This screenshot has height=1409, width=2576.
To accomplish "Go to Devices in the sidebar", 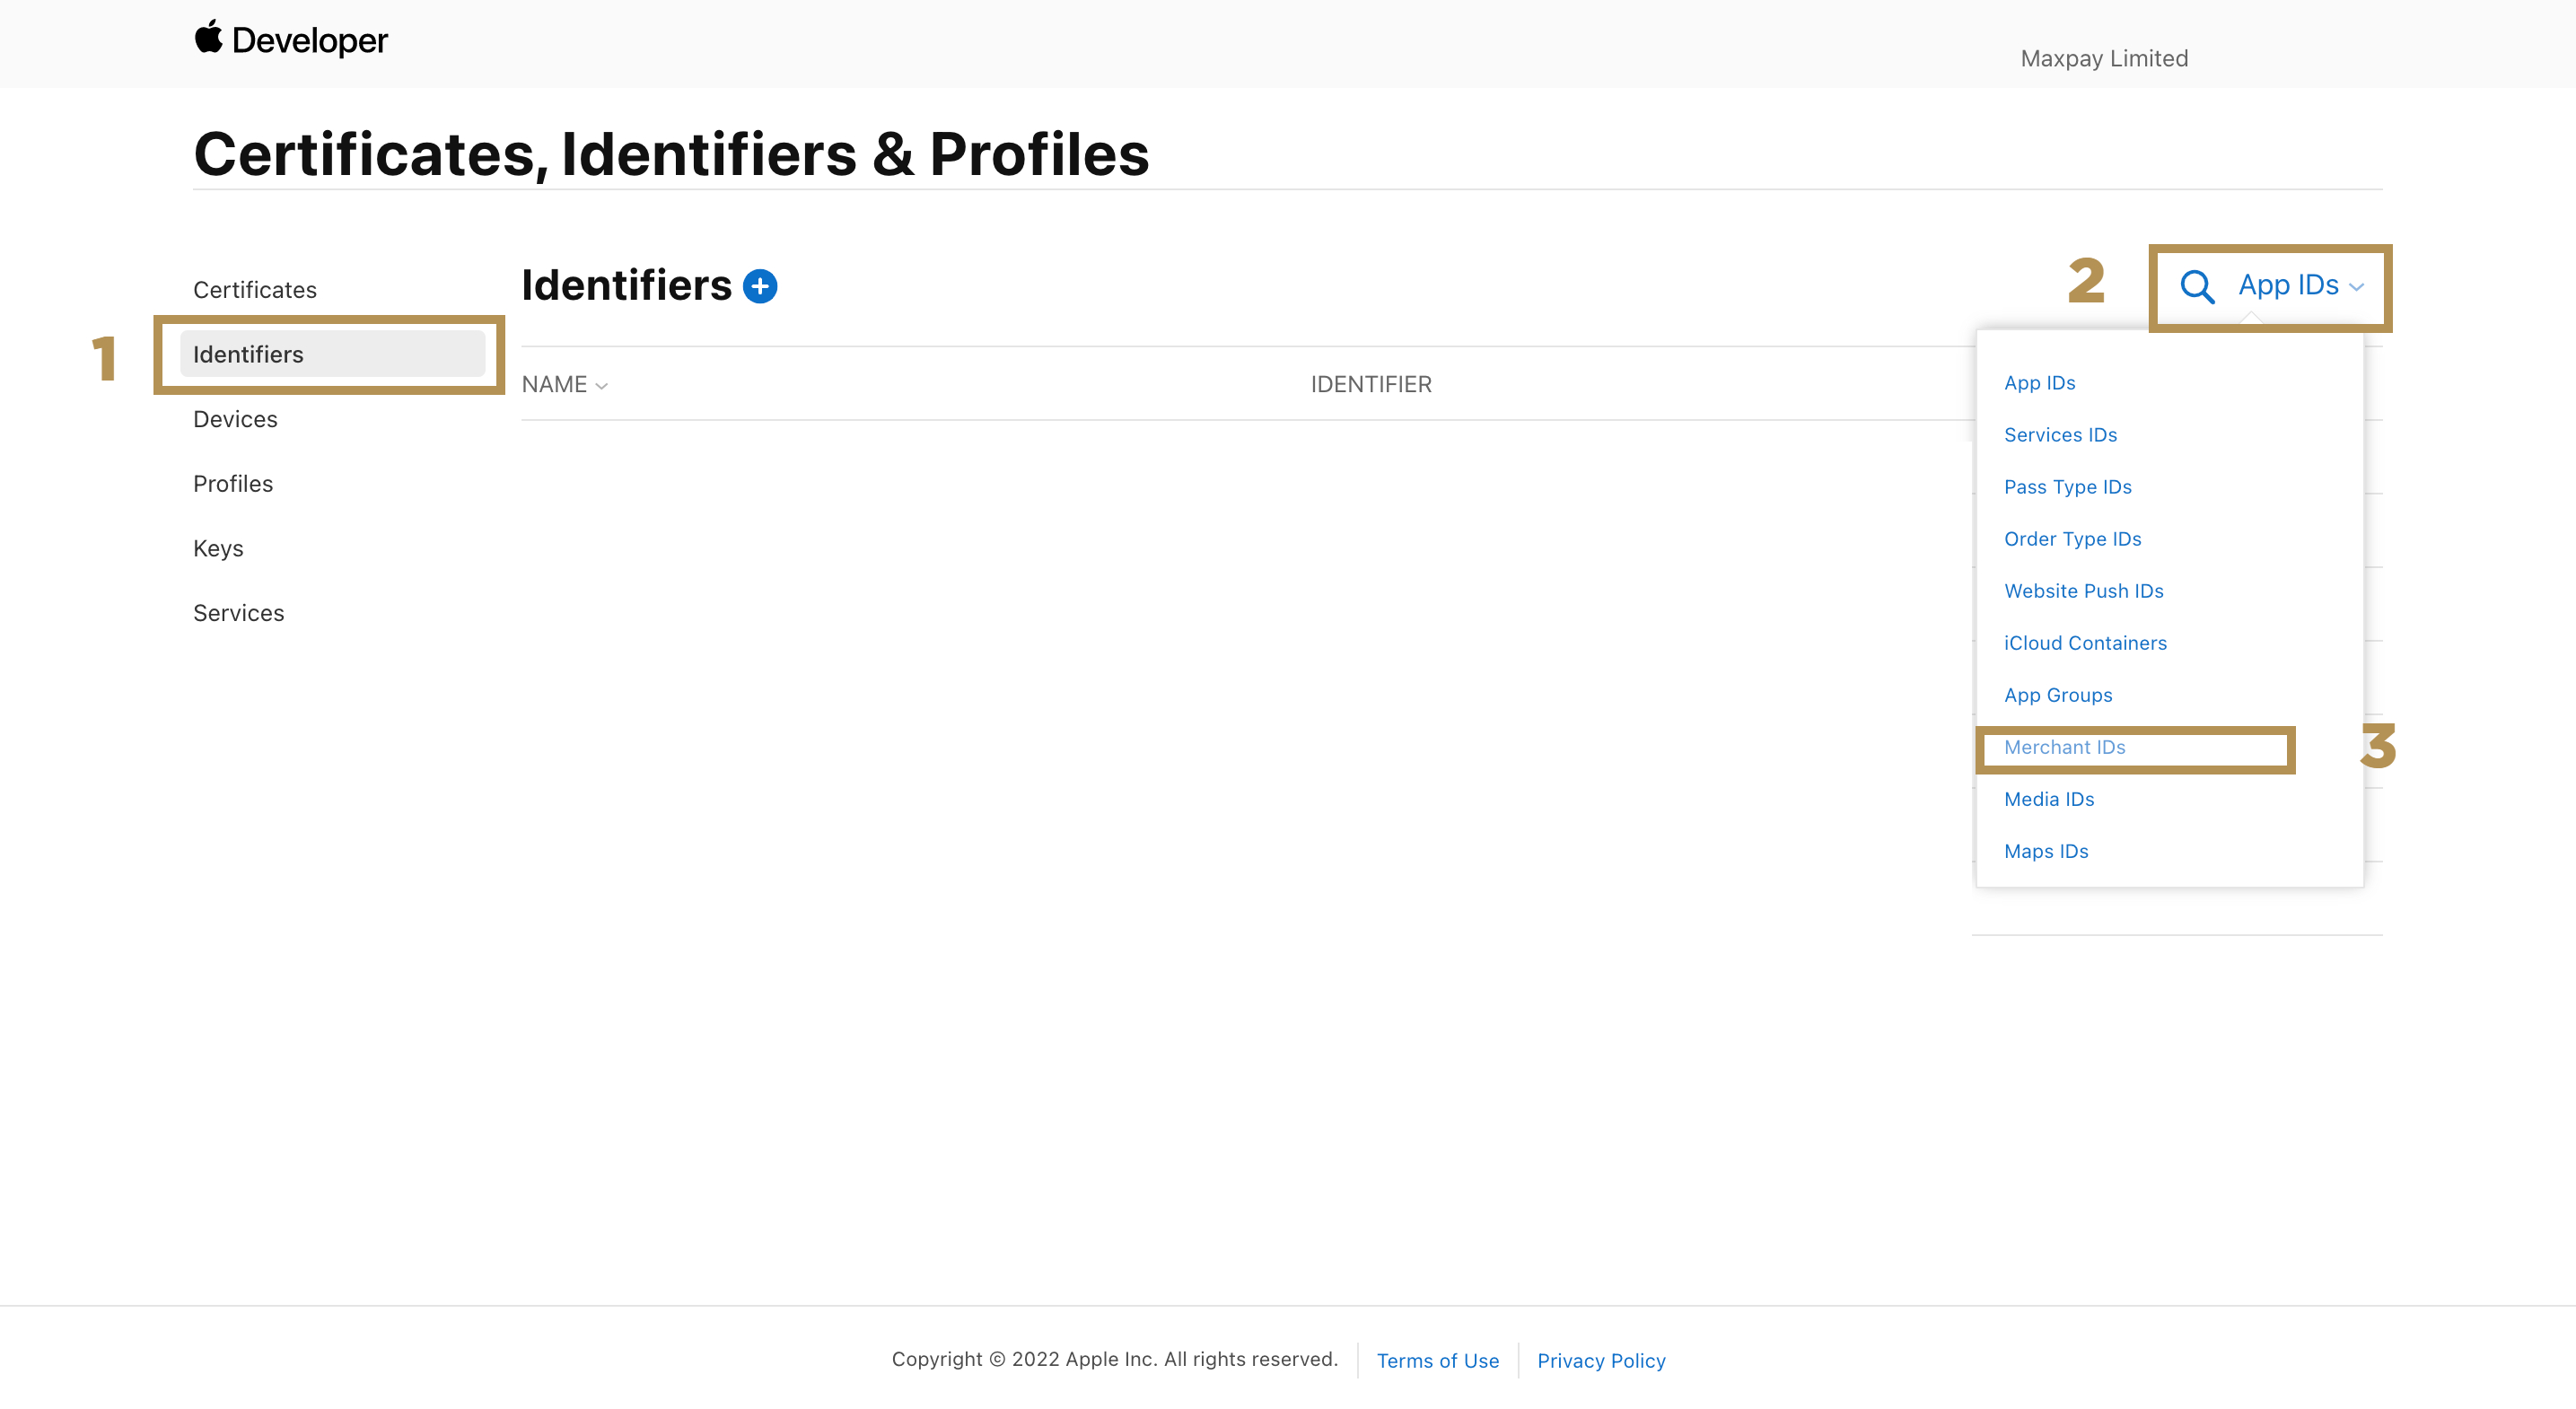I will [x=235, y=419].
